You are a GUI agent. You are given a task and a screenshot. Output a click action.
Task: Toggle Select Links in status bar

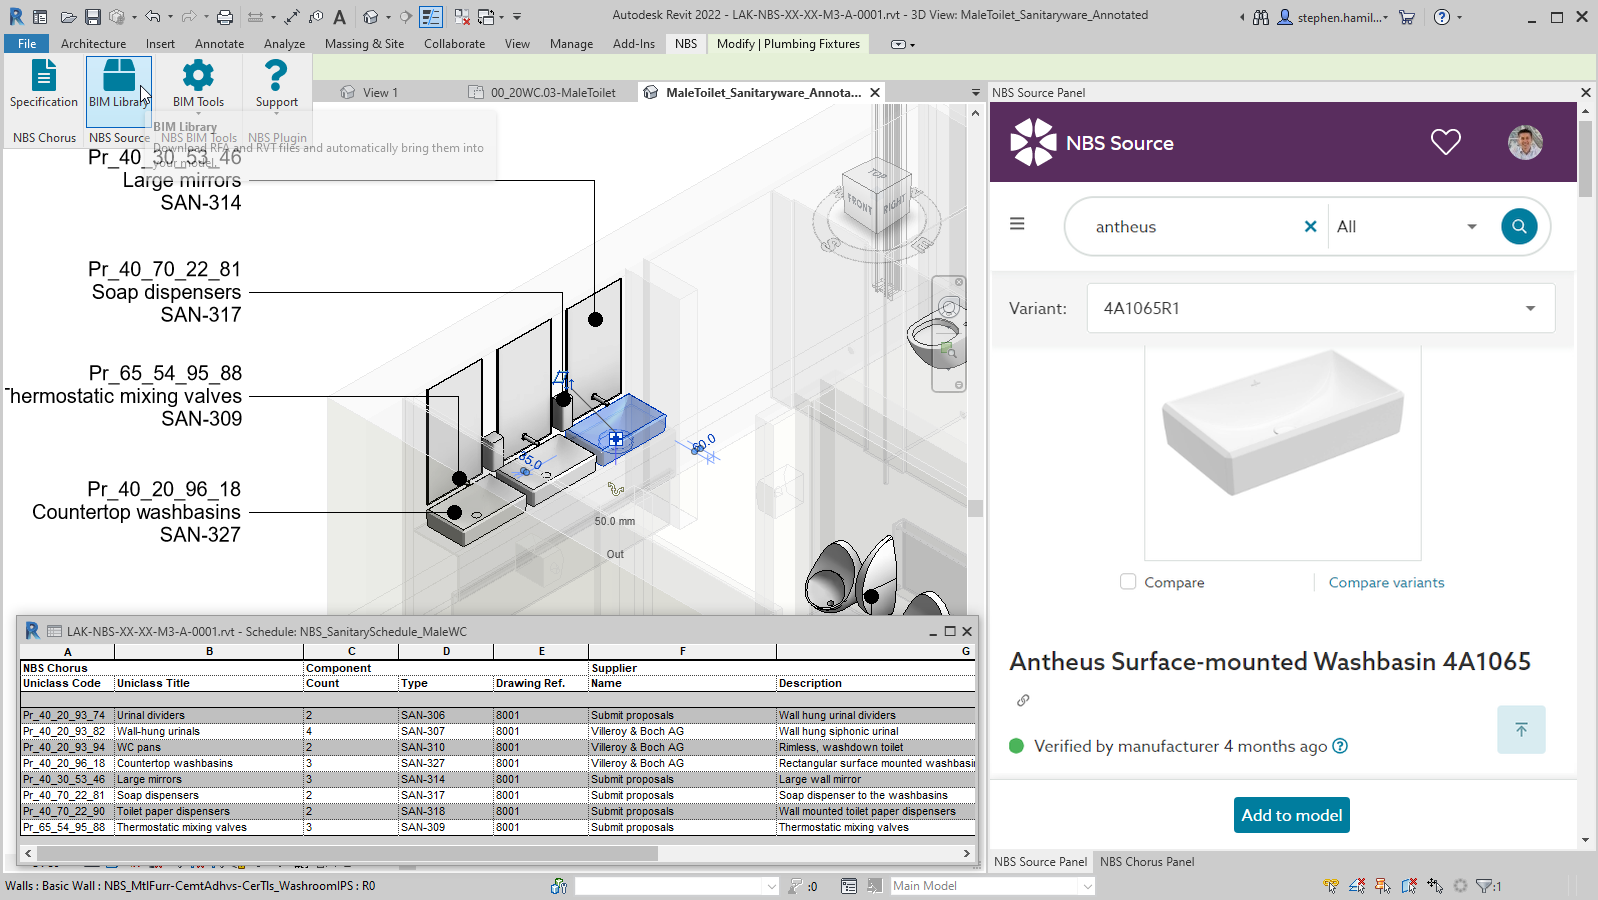coord(1331,886)
